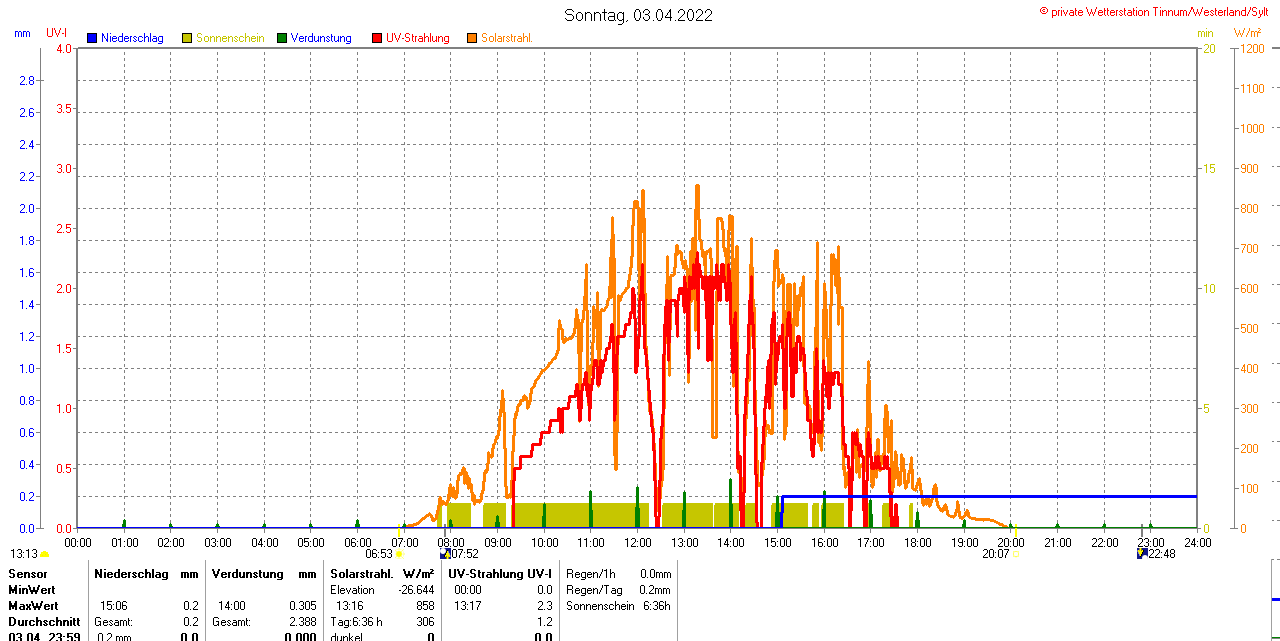Click the yellow sun icon next to 13:13
Image resolution: width=1280 pixels, height=641 pixels.
(x=44, y=554)
